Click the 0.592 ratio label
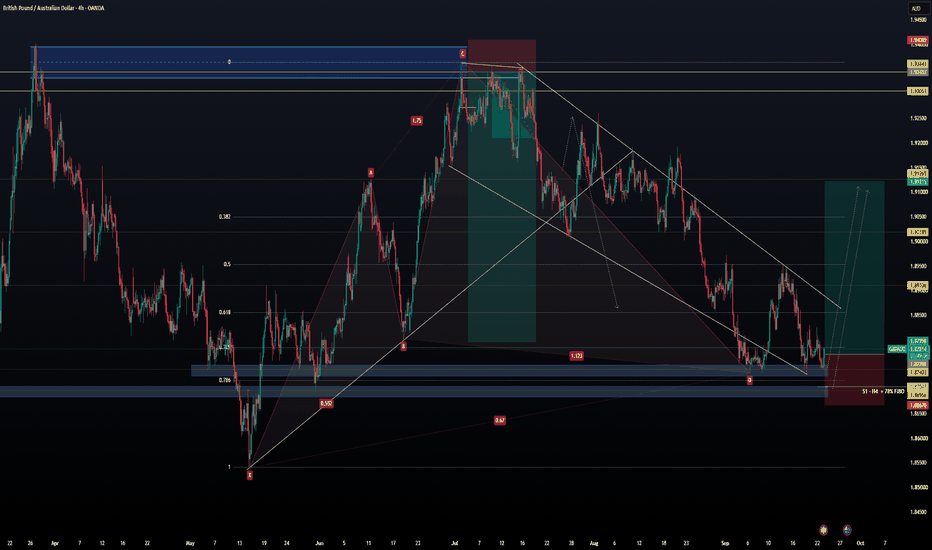 (326, 403)
